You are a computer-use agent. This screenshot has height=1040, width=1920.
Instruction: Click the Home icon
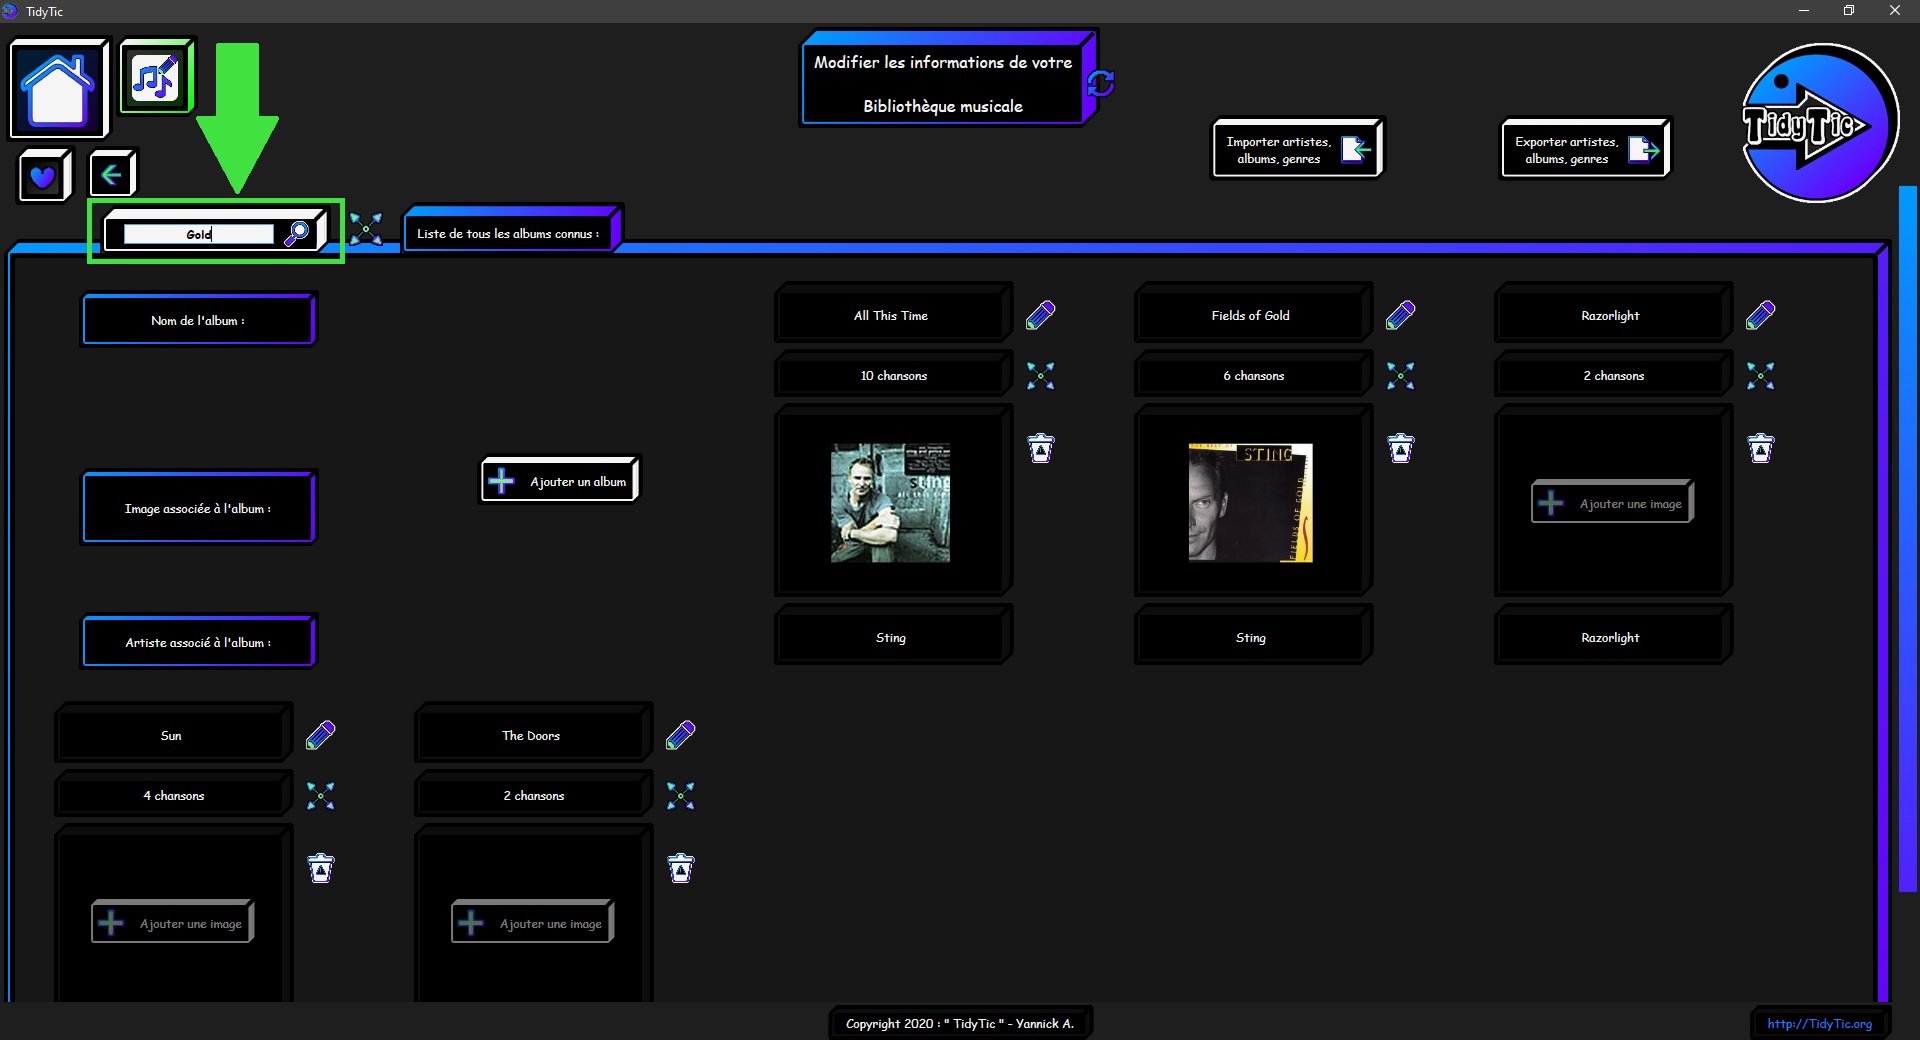[x=58, y=88]
